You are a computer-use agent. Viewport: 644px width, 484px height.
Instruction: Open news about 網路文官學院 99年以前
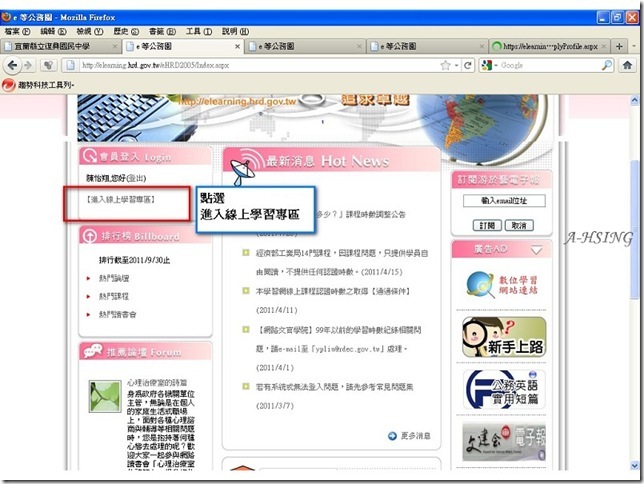click(x=338, y=339)
